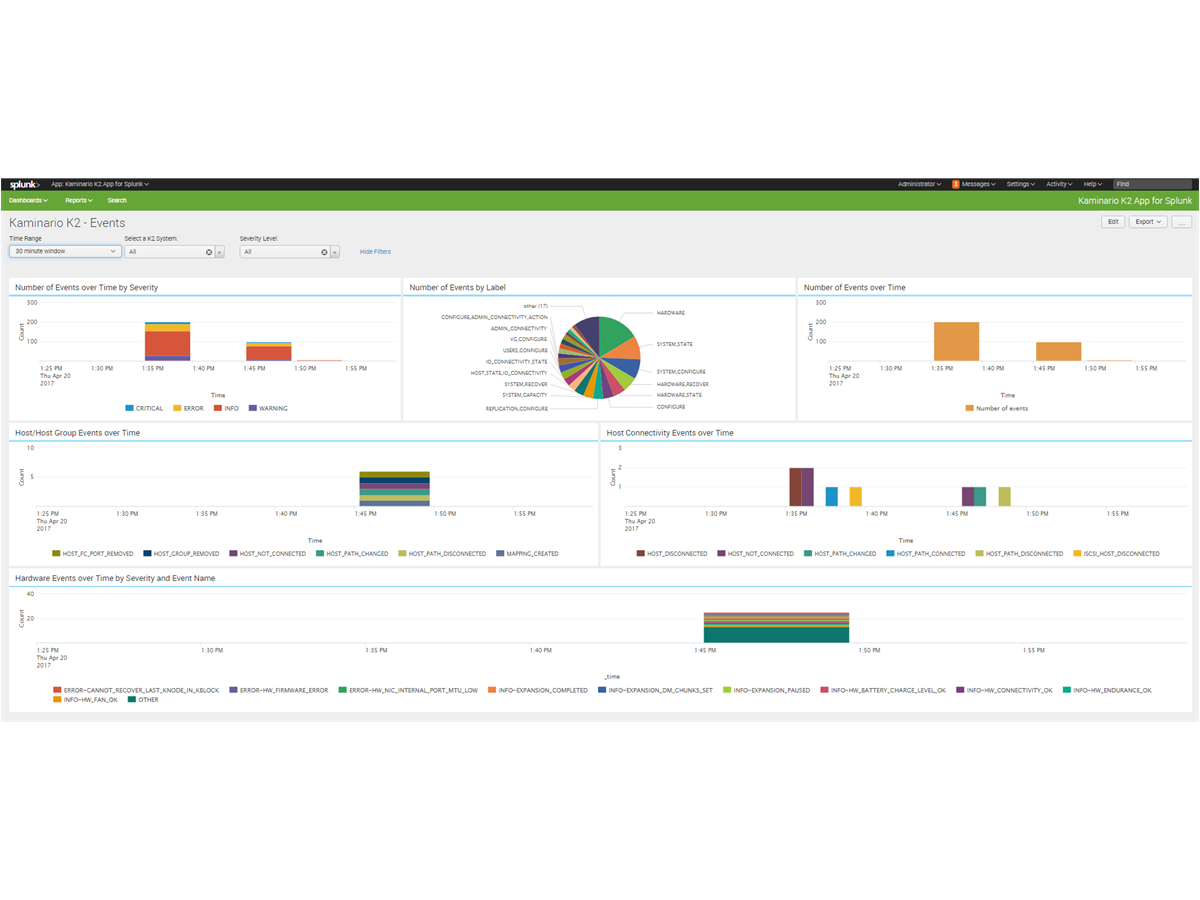The width and height of the screenshot is (1200, 900).
Task: Toggle the WARNING series in severity legend
Action: [x=272, y=408]
